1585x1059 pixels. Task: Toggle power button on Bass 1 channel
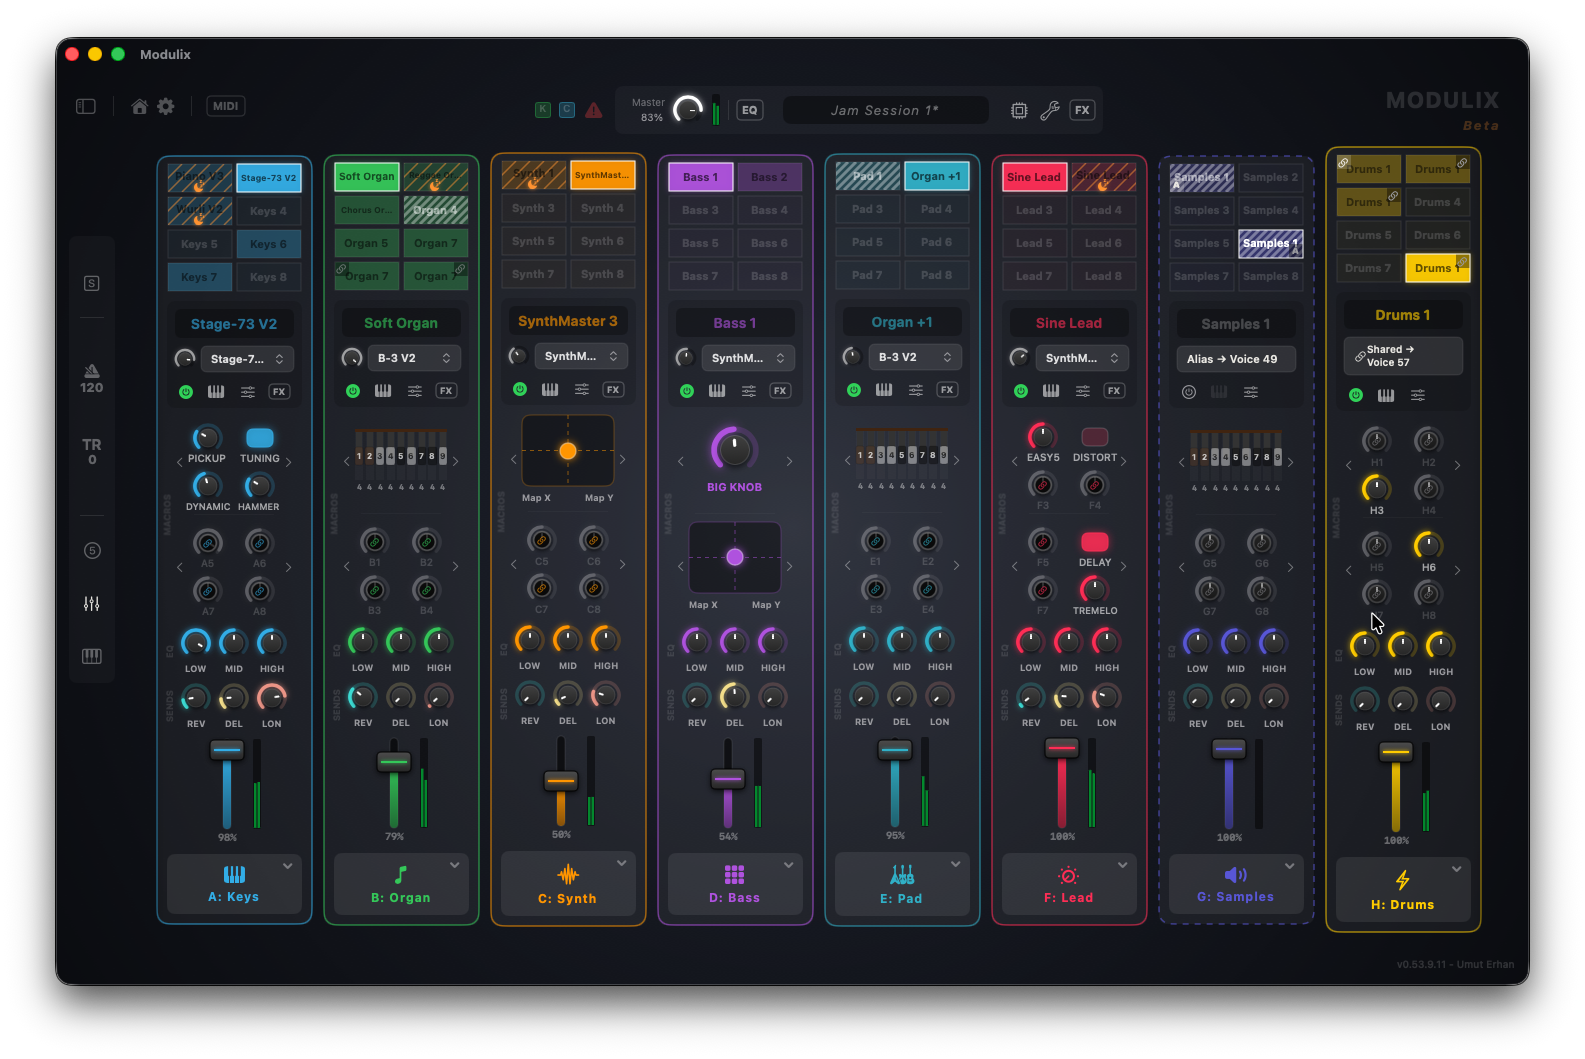pos(687,391)
